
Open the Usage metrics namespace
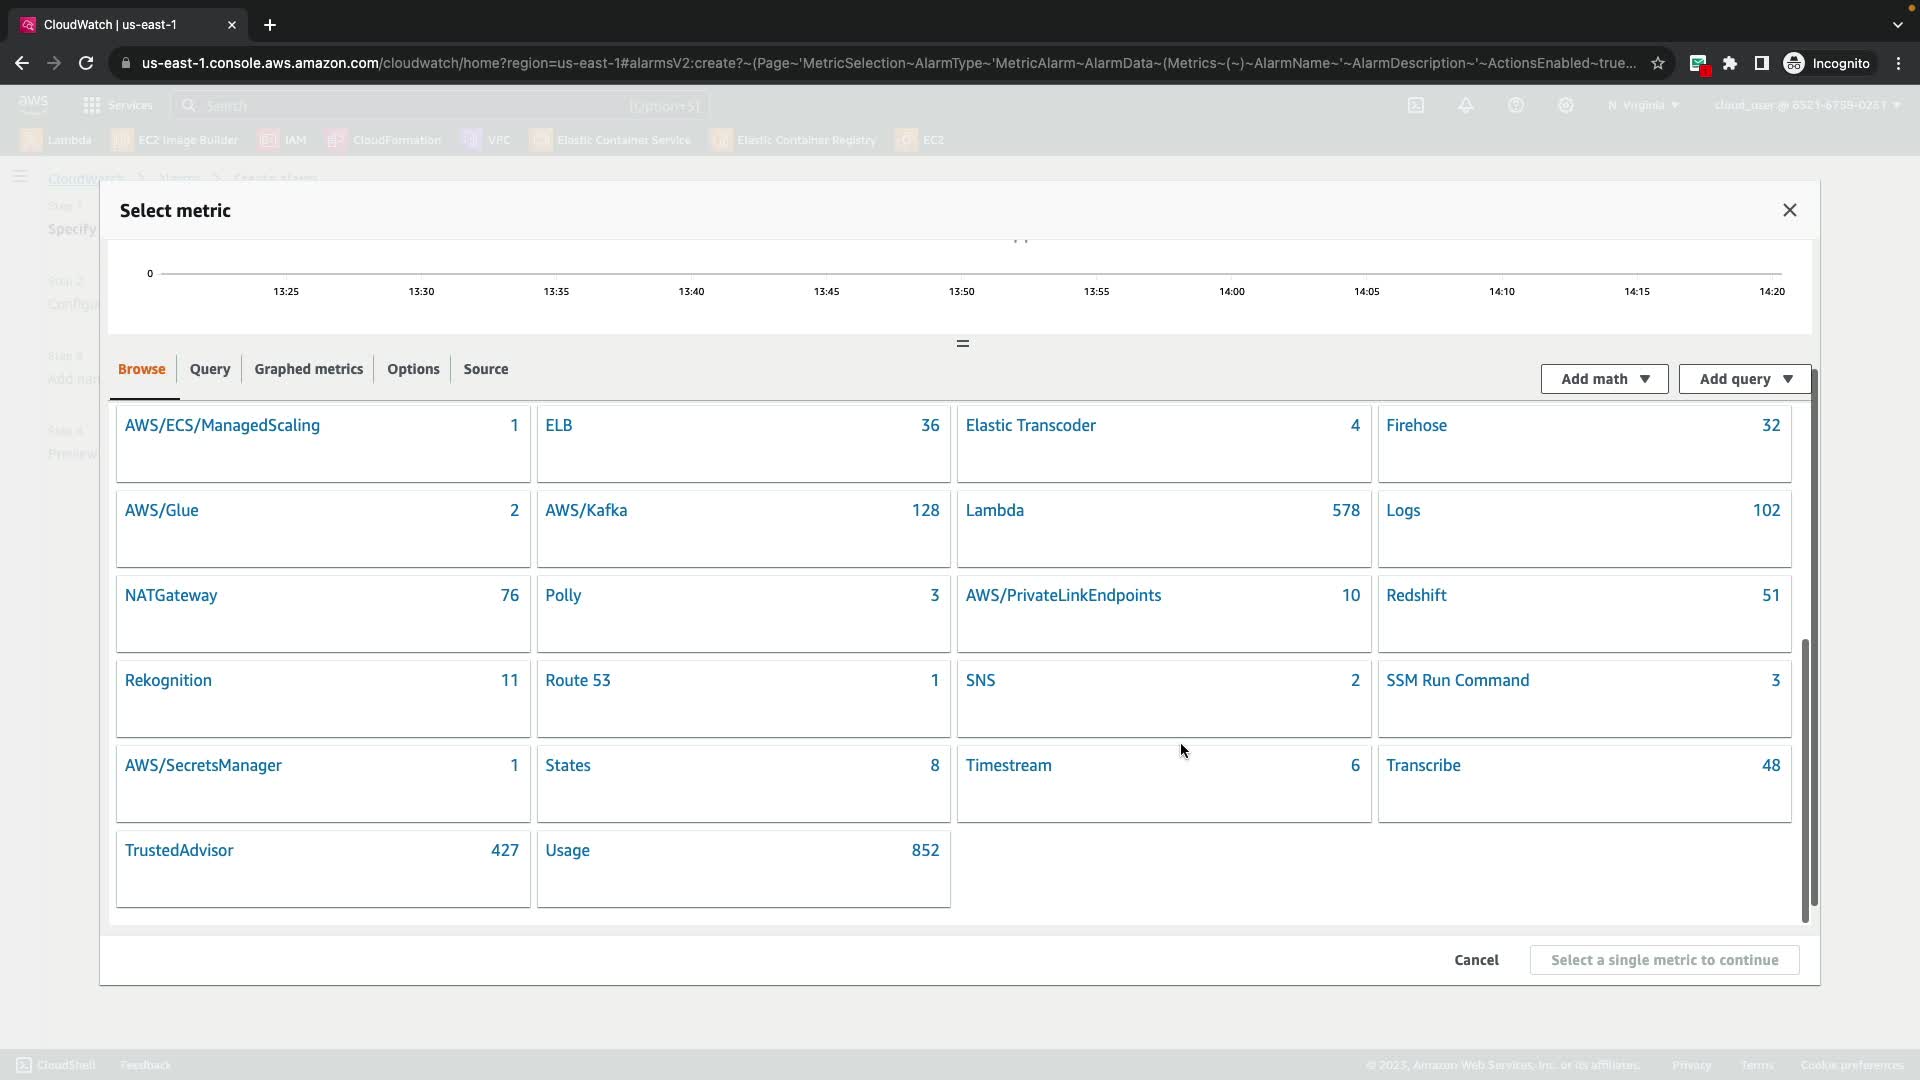[x=567, y=850]
